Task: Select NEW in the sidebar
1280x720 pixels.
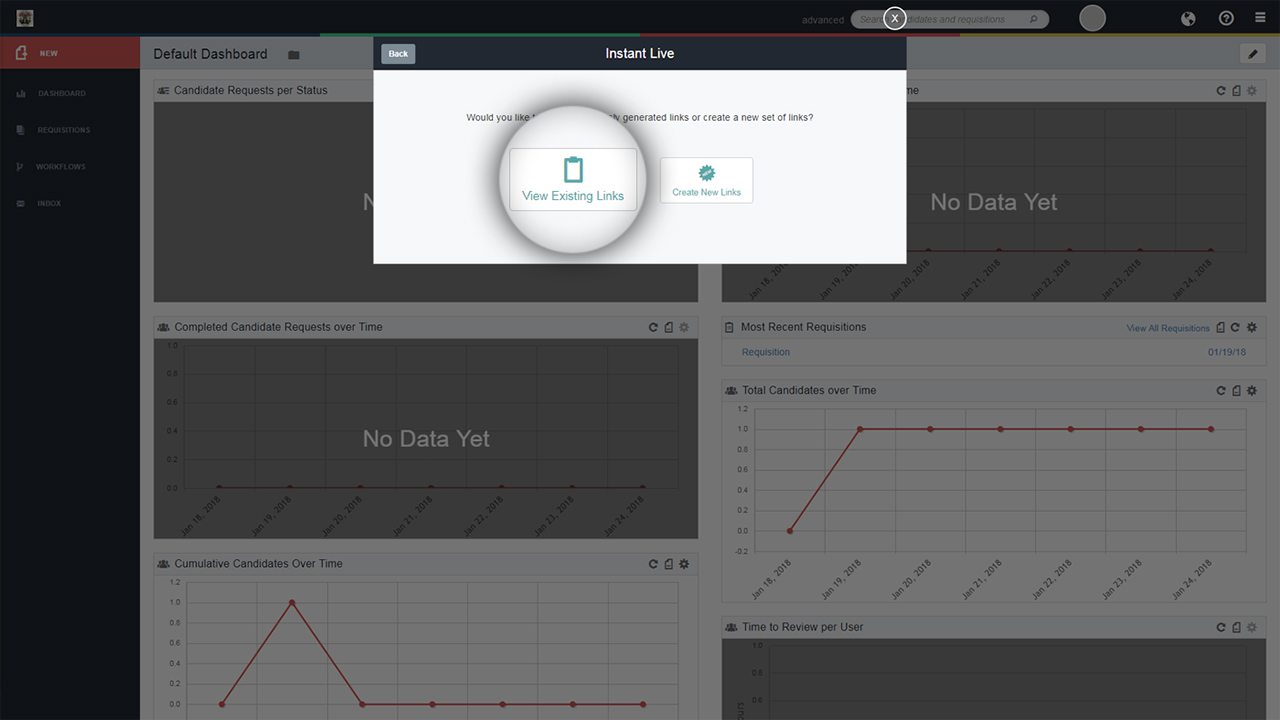Action: 70,53
